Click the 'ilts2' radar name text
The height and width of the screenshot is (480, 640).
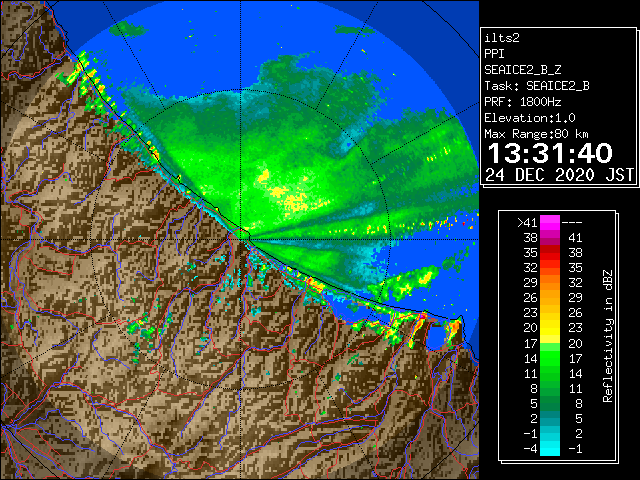pos(502,38)
